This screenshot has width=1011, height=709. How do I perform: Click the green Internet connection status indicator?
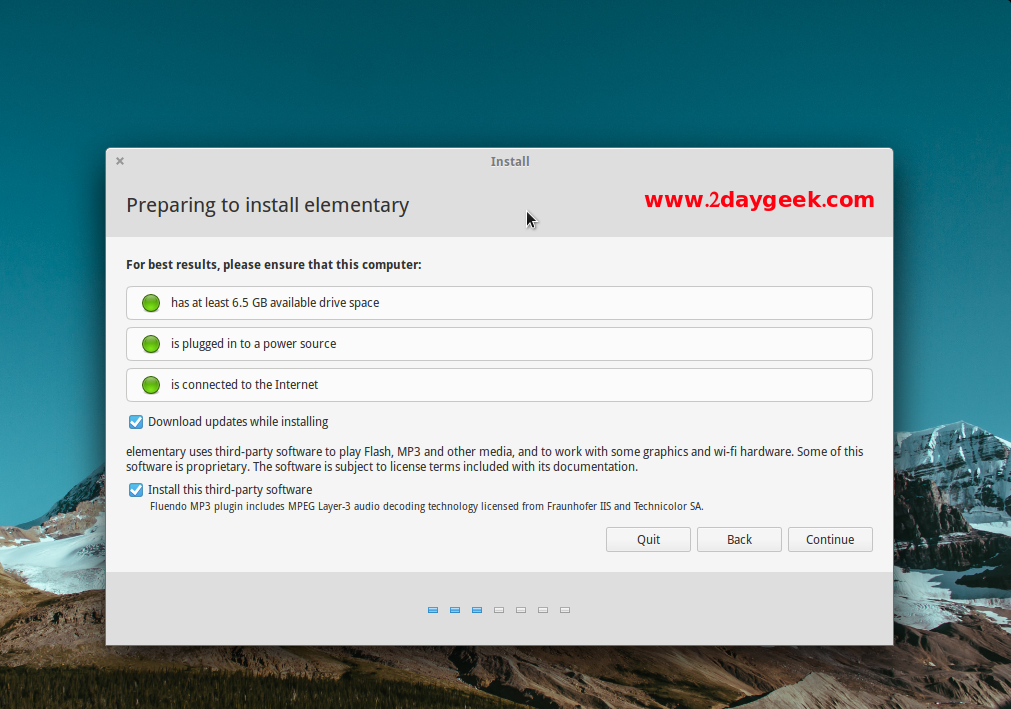tap(151, 385)
